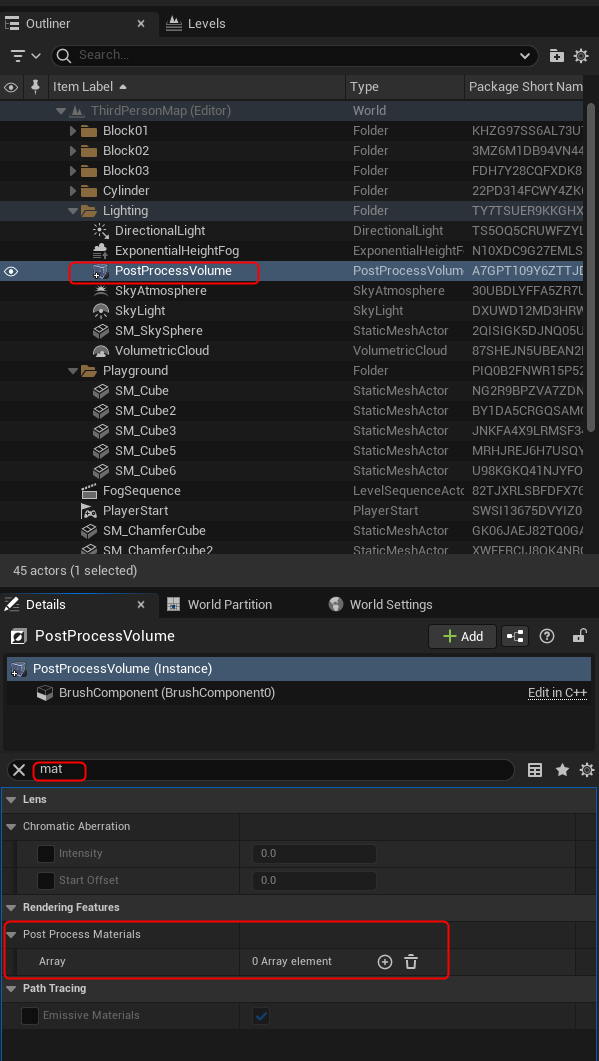Tick the Emissive Materials override checkbox

click(30, 1016)
